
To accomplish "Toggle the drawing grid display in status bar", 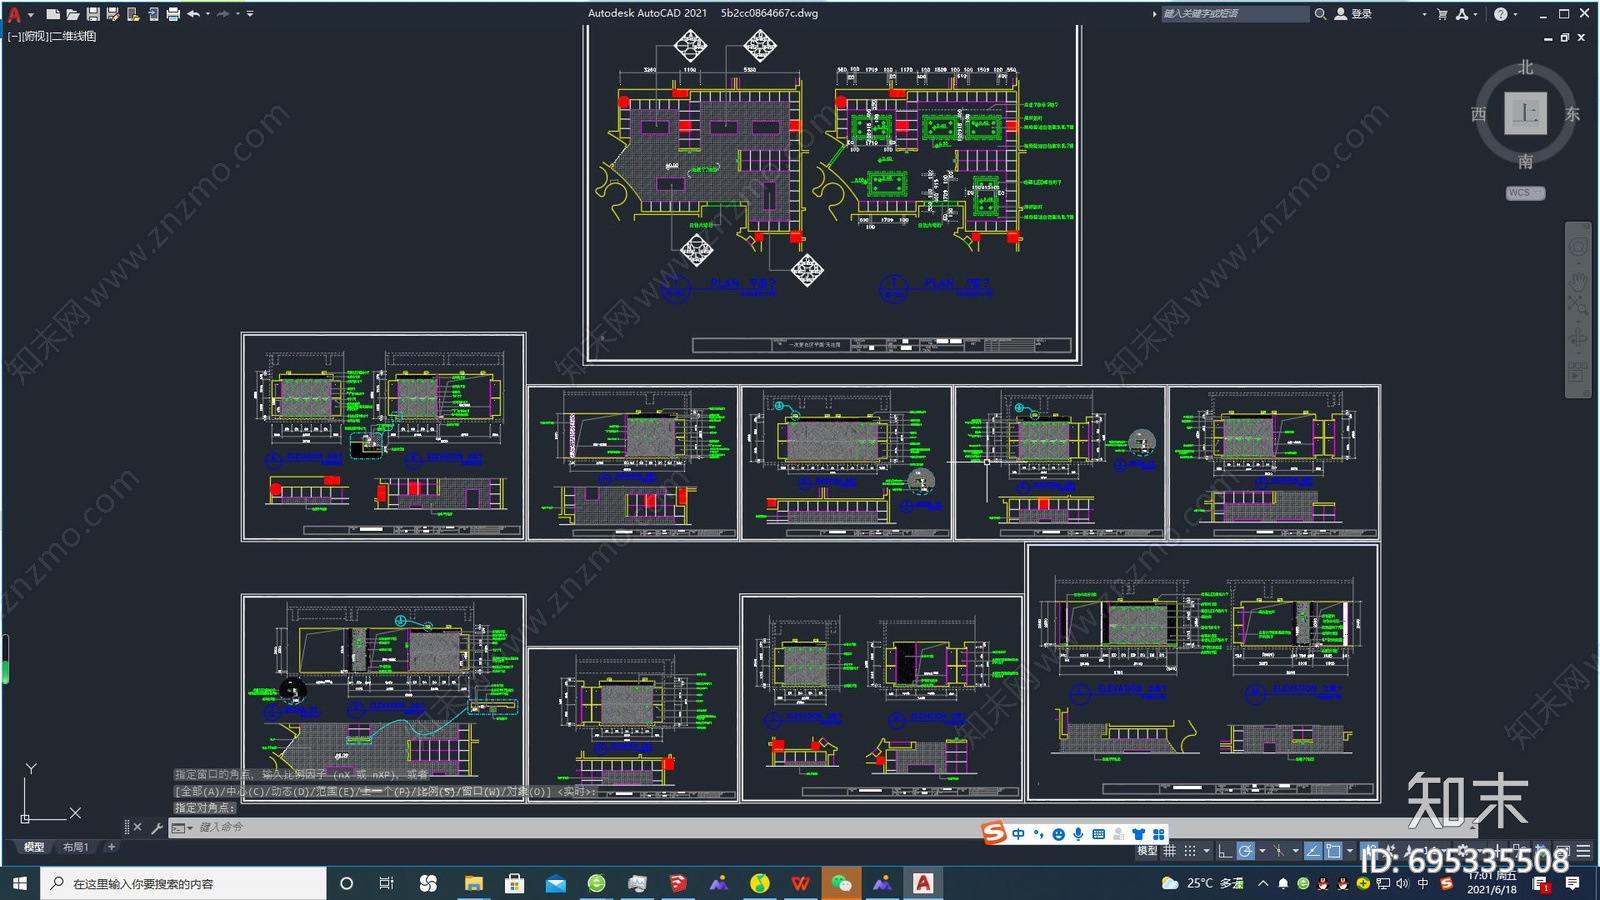I will (1169, 851).
